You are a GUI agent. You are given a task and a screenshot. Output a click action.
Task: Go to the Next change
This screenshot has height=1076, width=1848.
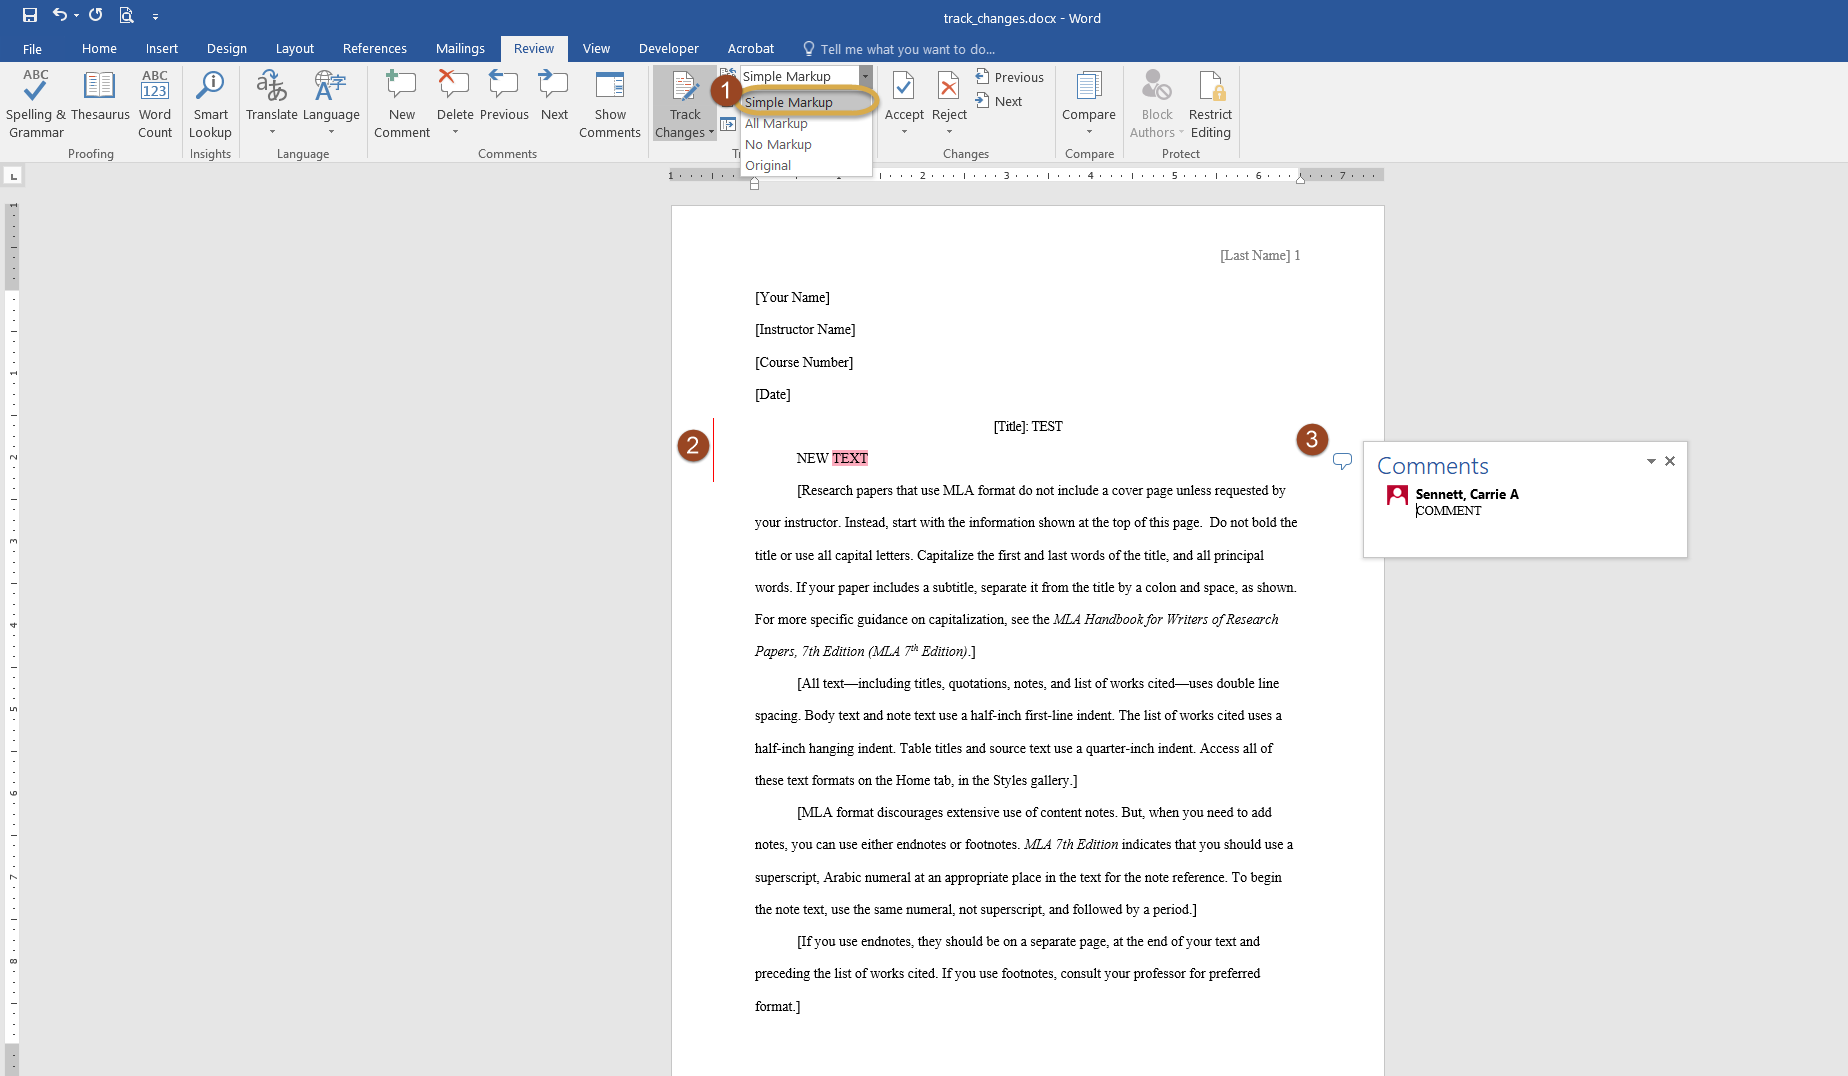999,101
